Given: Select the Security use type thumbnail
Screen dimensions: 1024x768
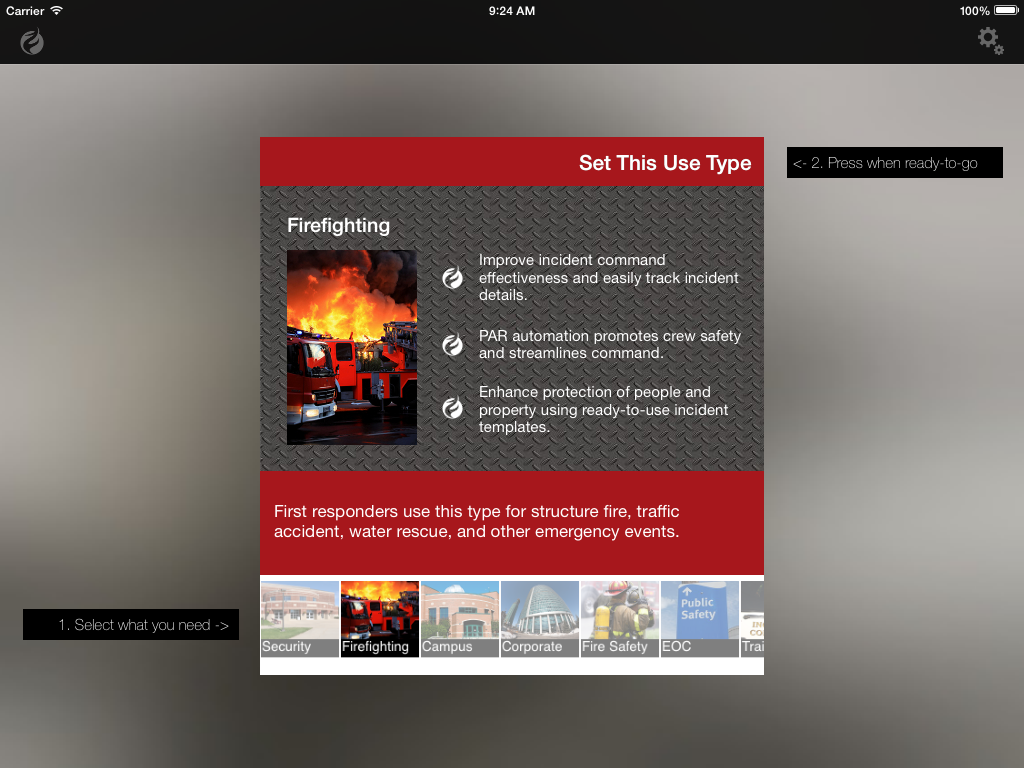Looking at the screenshot, I should click(299, 618).
